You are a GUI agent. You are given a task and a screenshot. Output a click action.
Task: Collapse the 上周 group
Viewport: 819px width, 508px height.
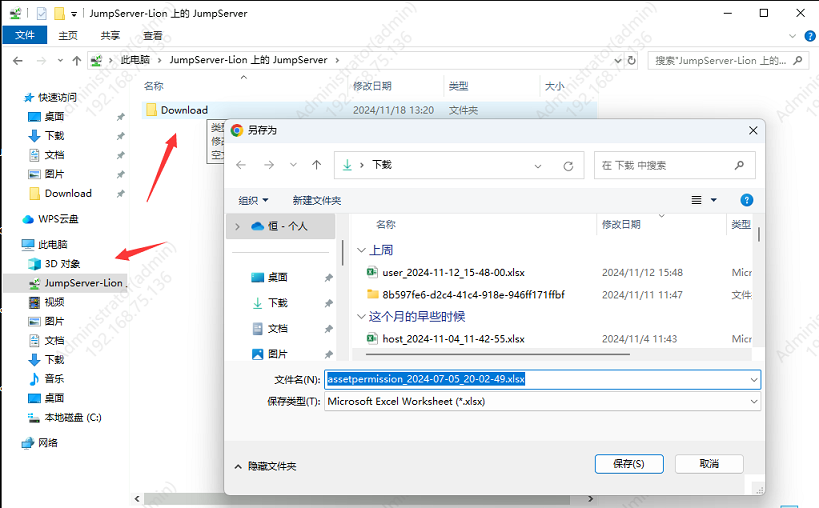(x=361, y=250)
